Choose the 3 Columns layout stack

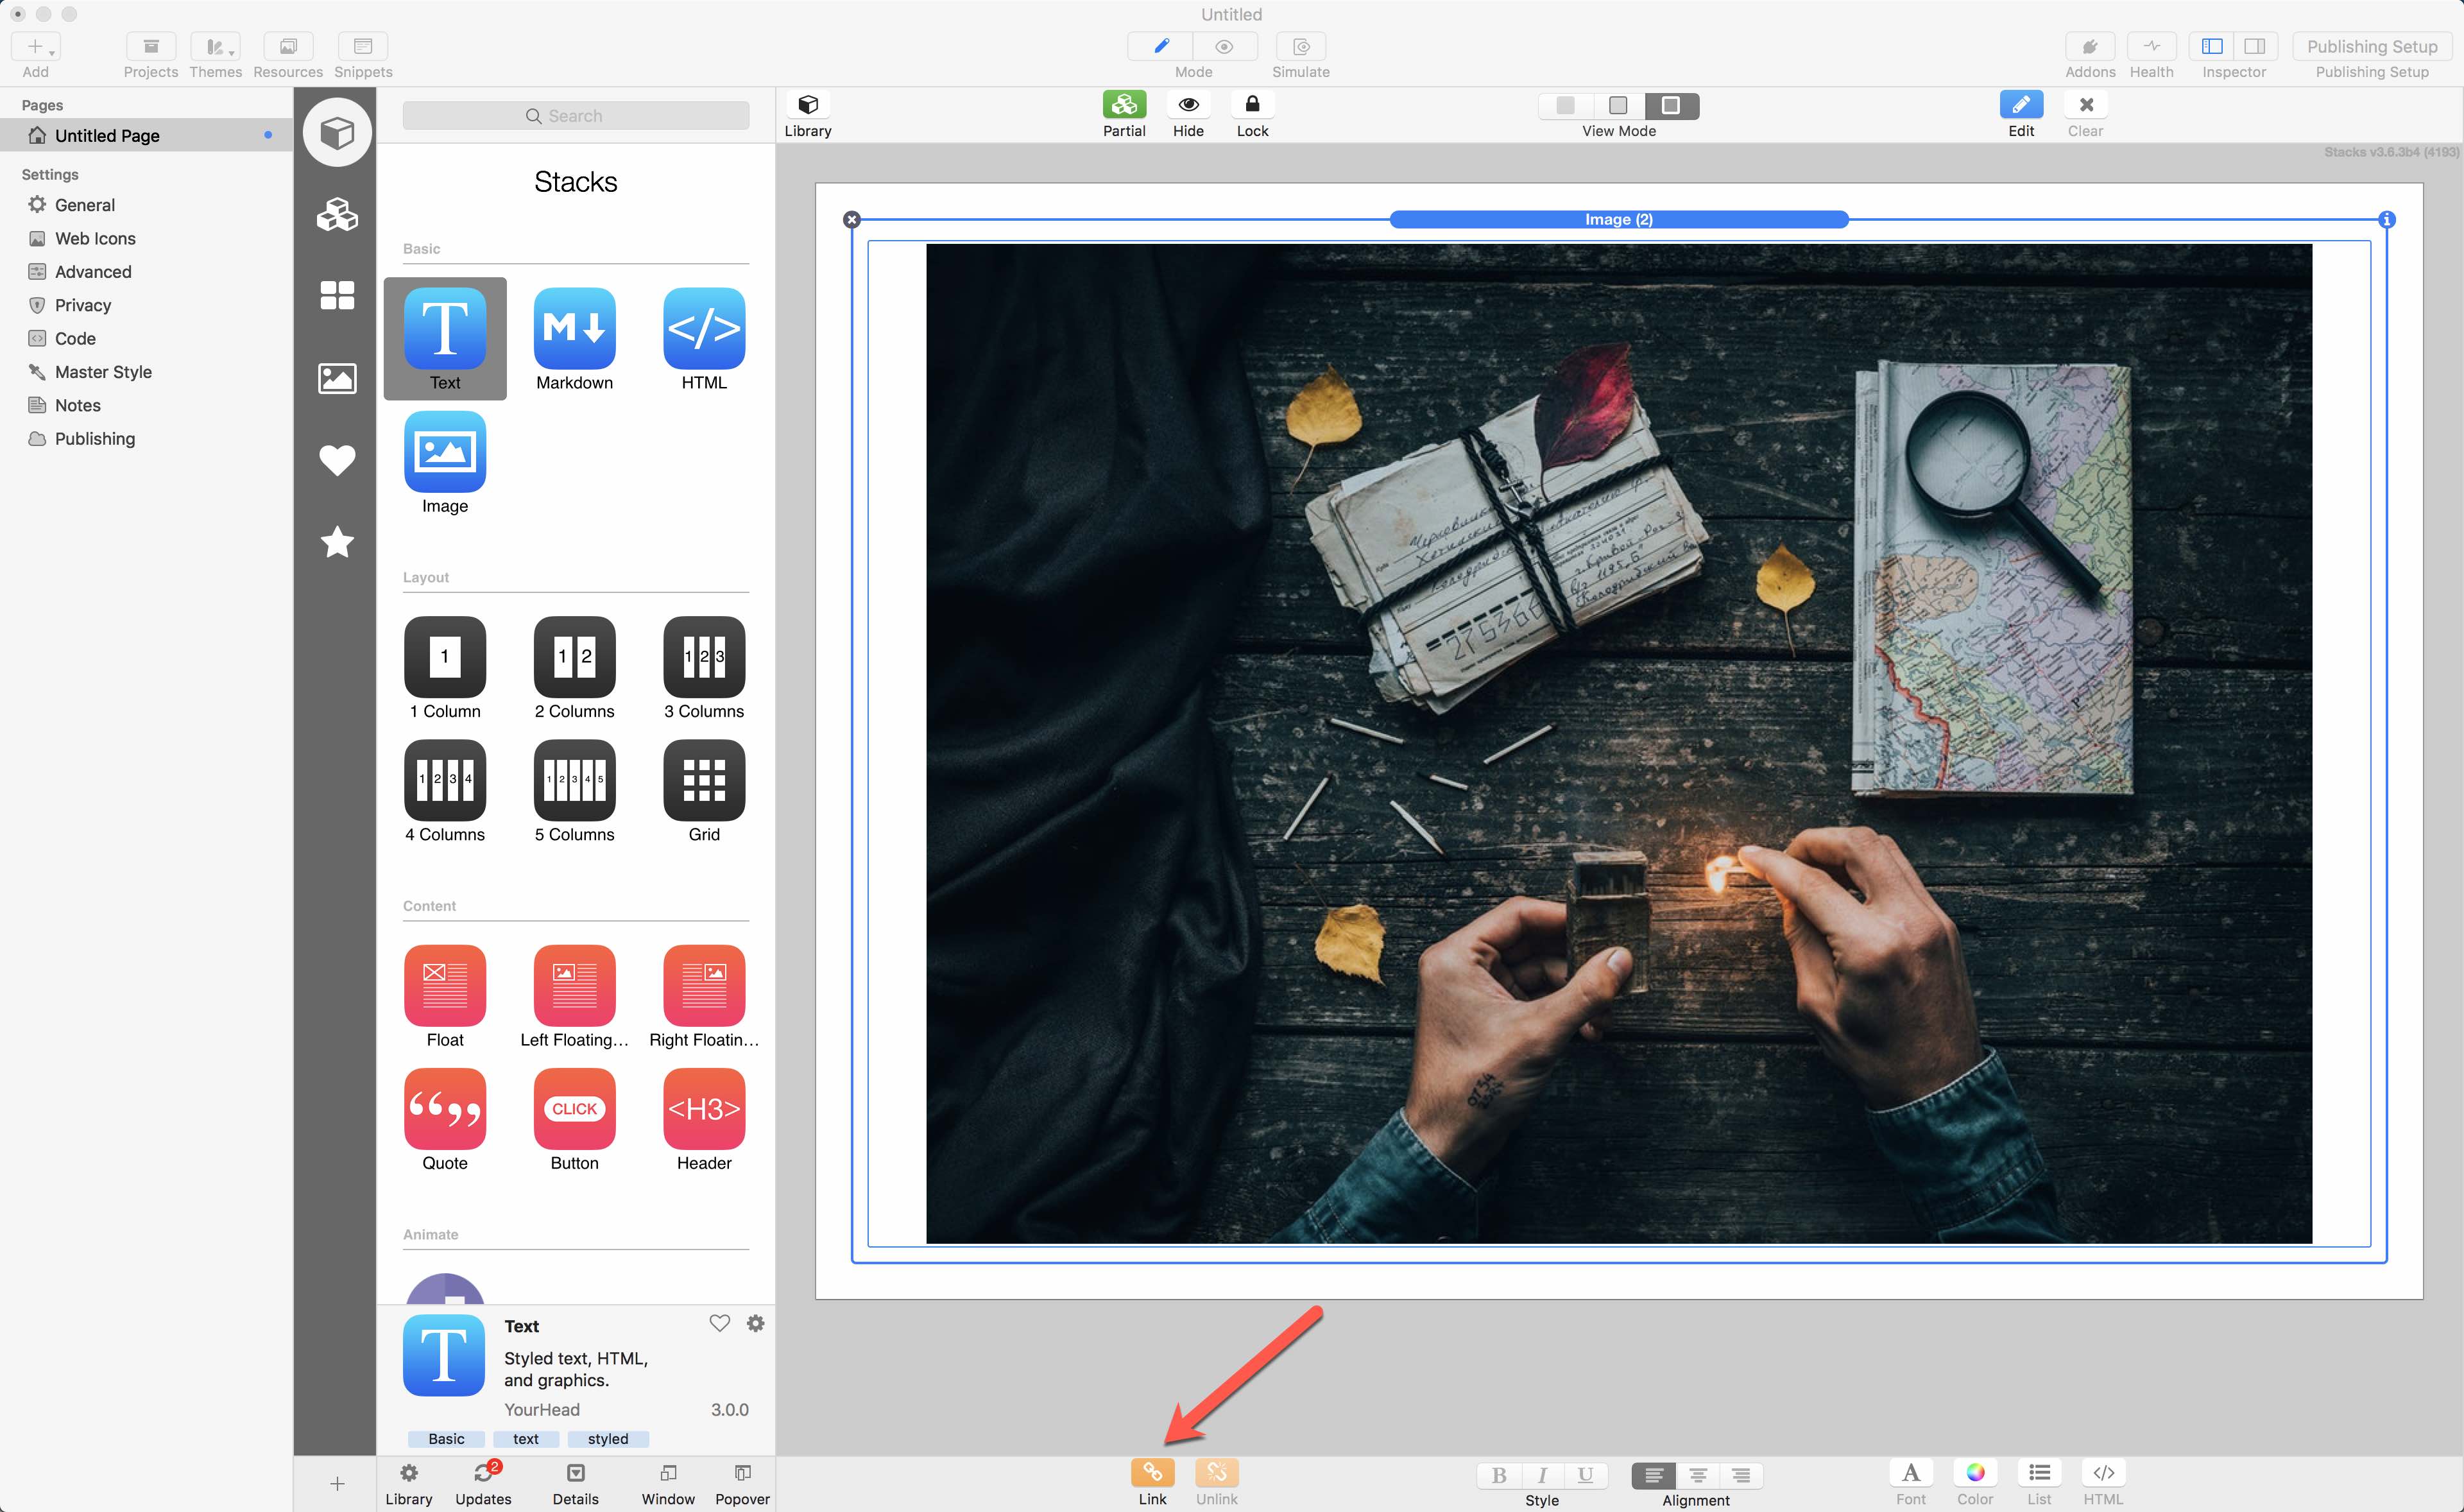click(703, 657)
